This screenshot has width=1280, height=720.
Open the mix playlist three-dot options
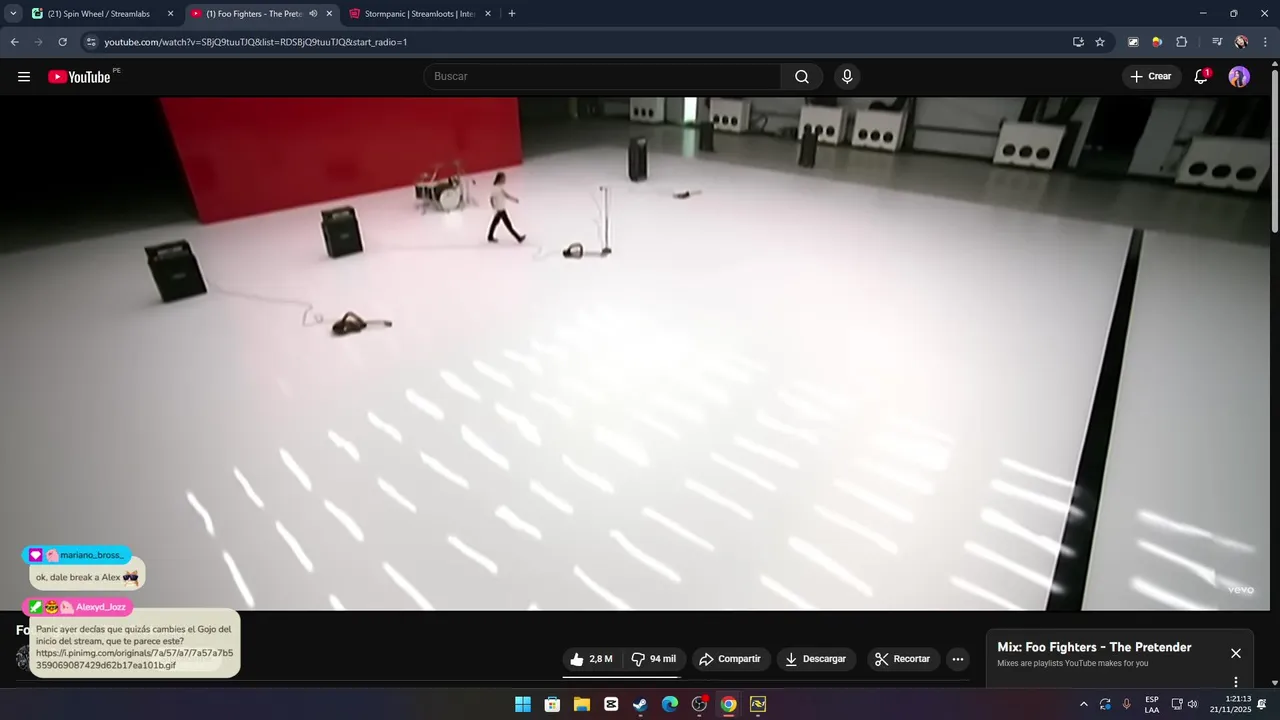(1235, 682)
